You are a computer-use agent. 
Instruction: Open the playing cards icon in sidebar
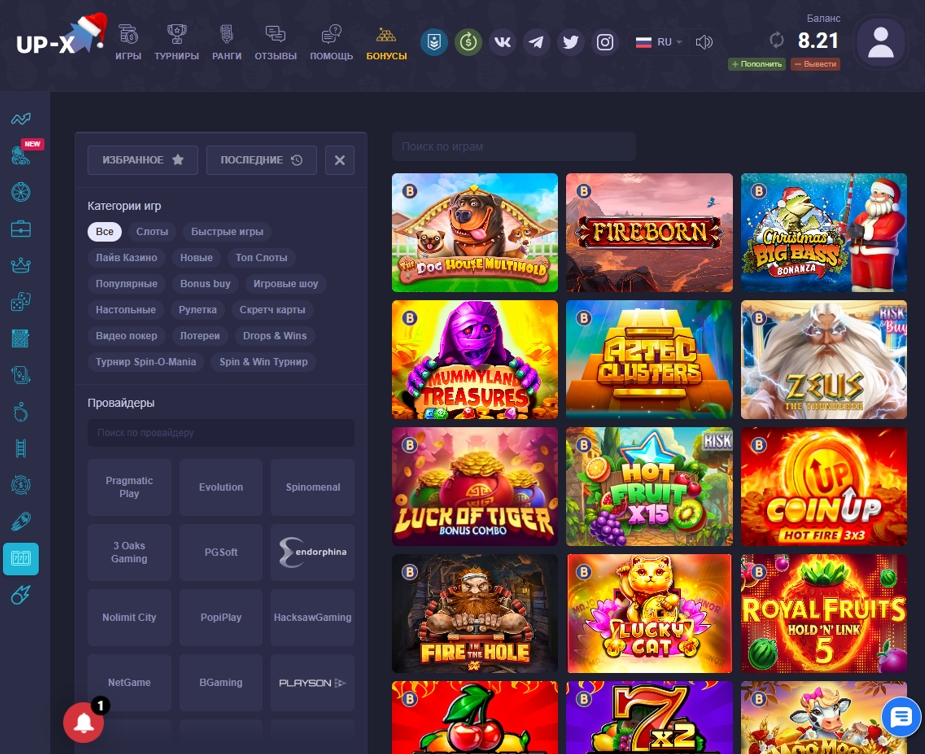click(x=21, y=375)
